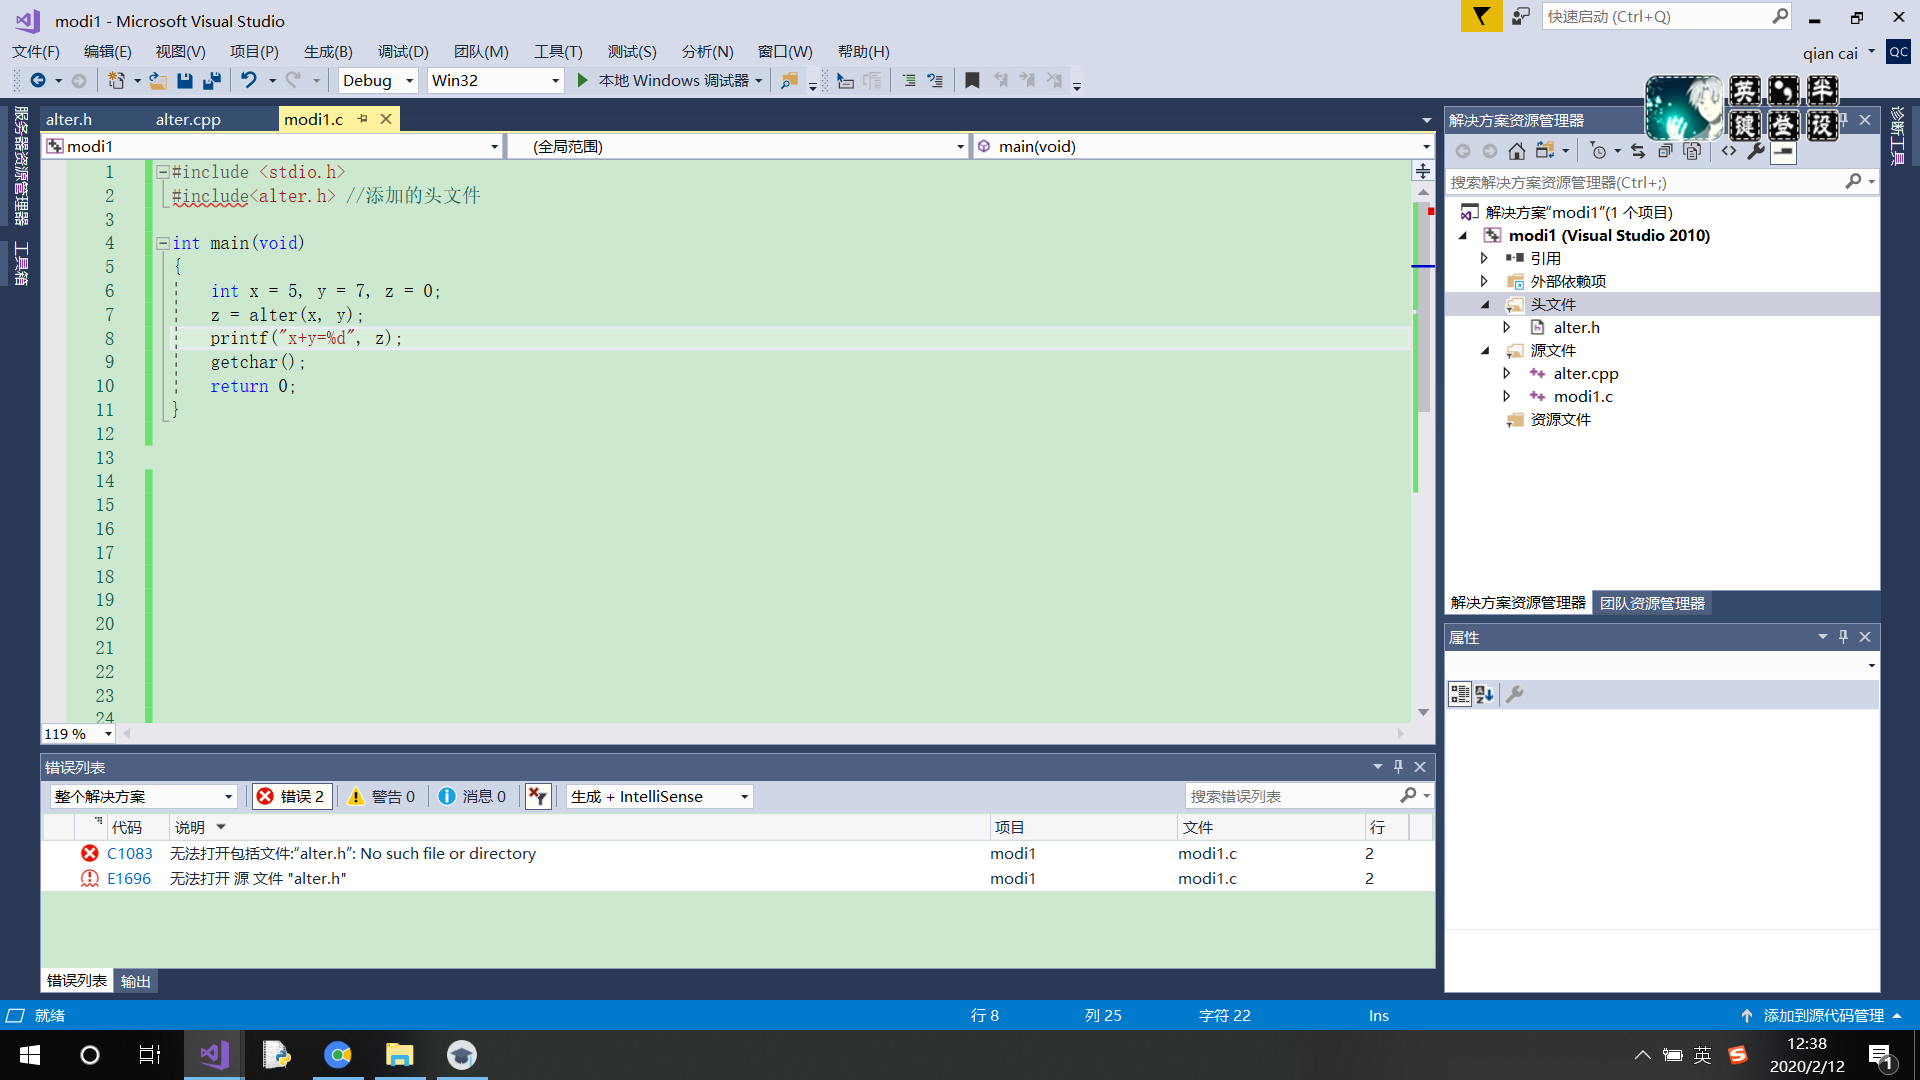Click the Save All toolbar icon
The image size is (1920, 1080).
[x=211, y=81]
